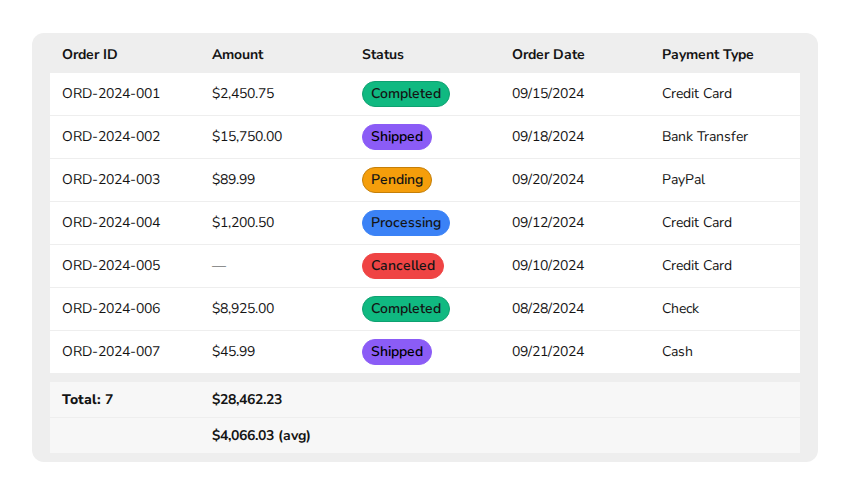Screen dimensions: 850x494
Task: Click the blue Processing status badge
Action: (x=405, y=223)
